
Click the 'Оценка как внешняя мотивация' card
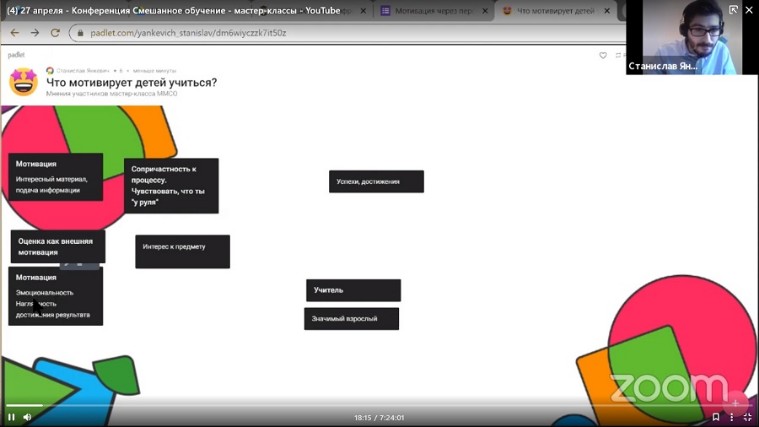pyautogui.click(x=57, y=246)
